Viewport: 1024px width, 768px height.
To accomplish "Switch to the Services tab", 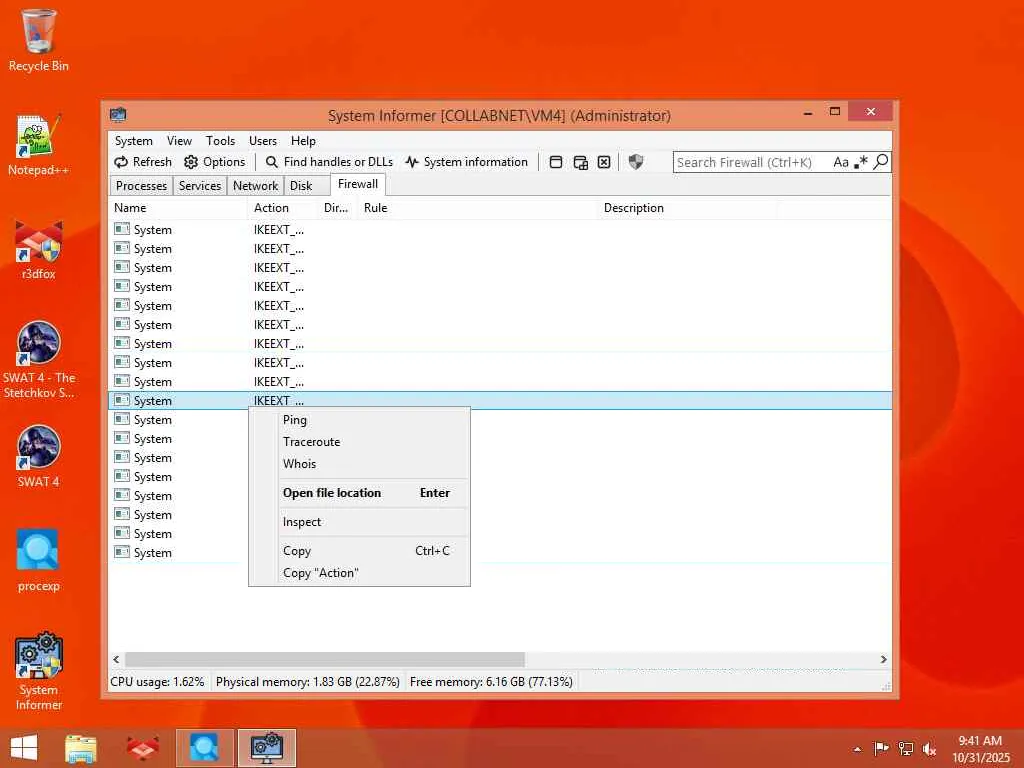I will click(200, 185).
